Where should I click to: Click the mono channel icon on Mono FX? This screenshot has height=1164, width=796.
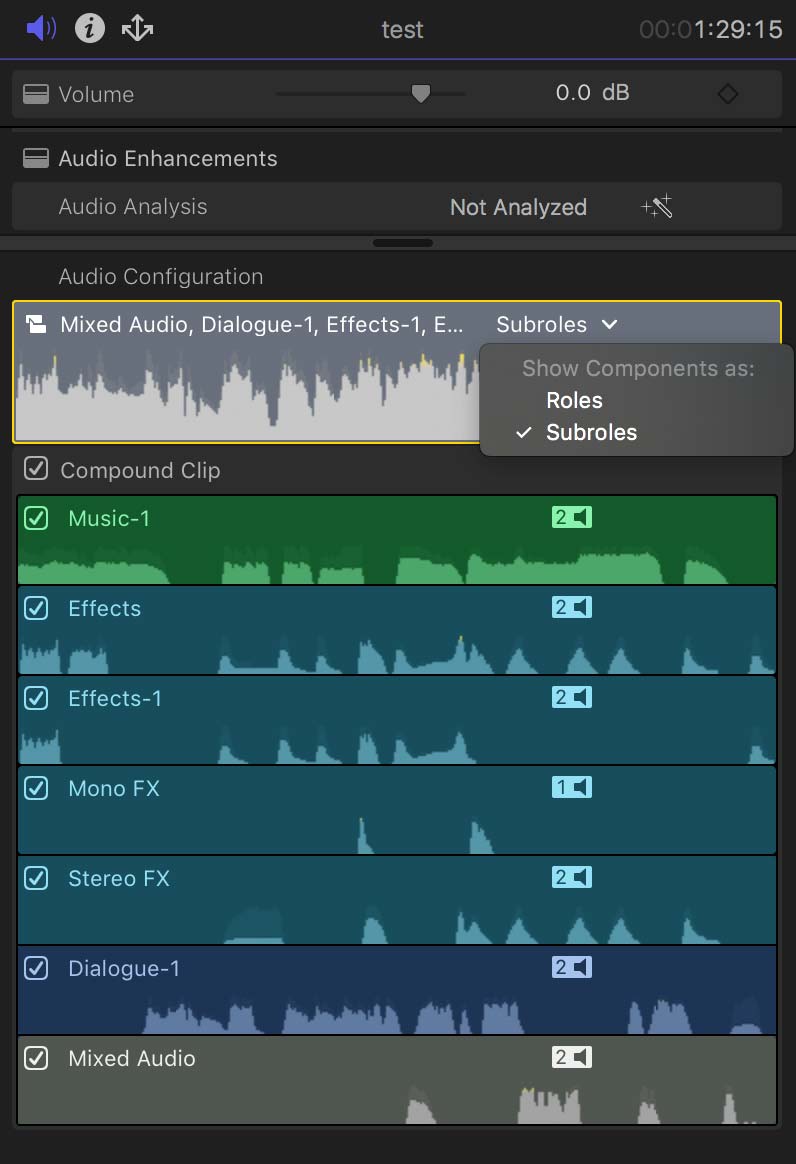[572, 787]
